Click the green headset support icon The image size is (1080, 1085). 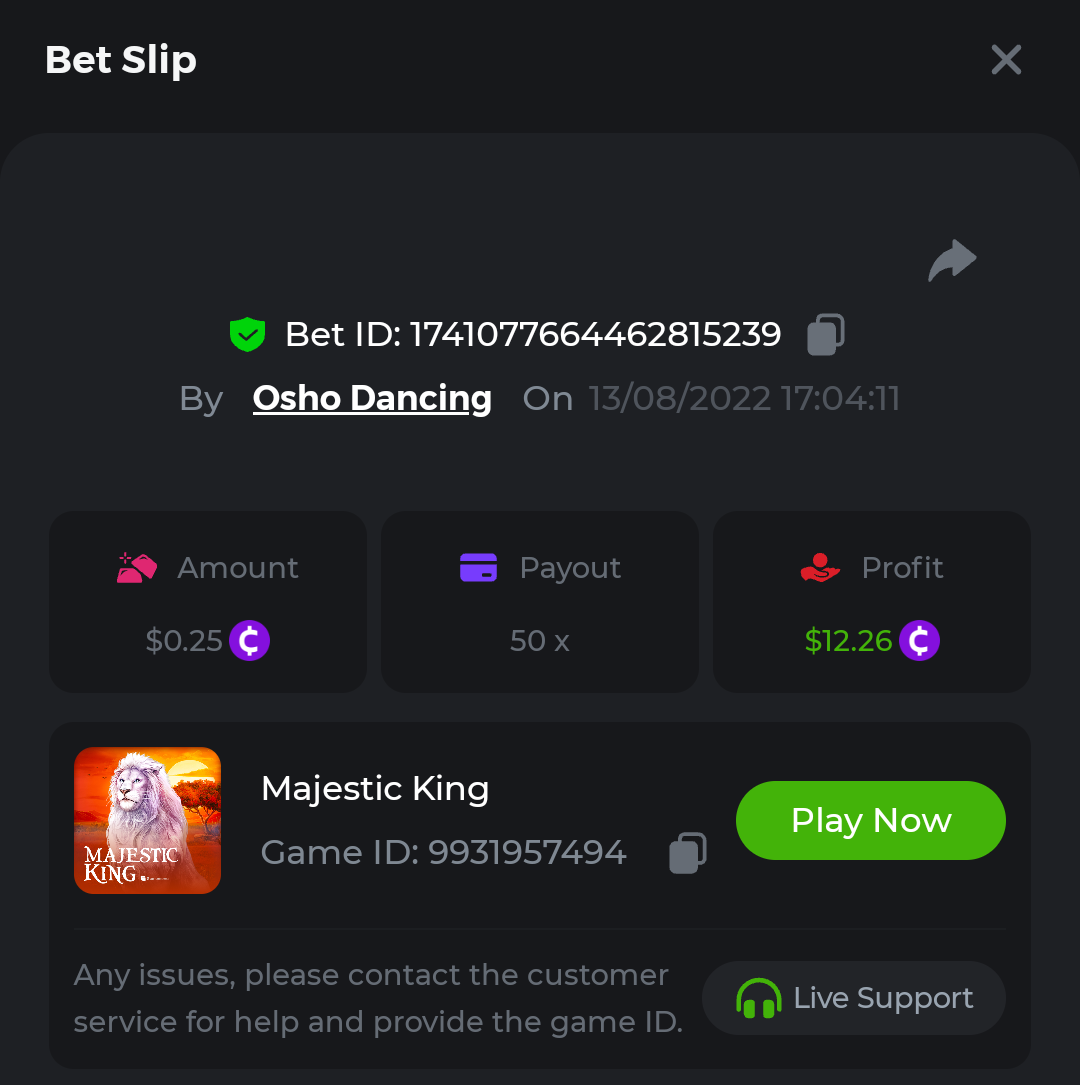pyautogui.click(x=758, y=998)
